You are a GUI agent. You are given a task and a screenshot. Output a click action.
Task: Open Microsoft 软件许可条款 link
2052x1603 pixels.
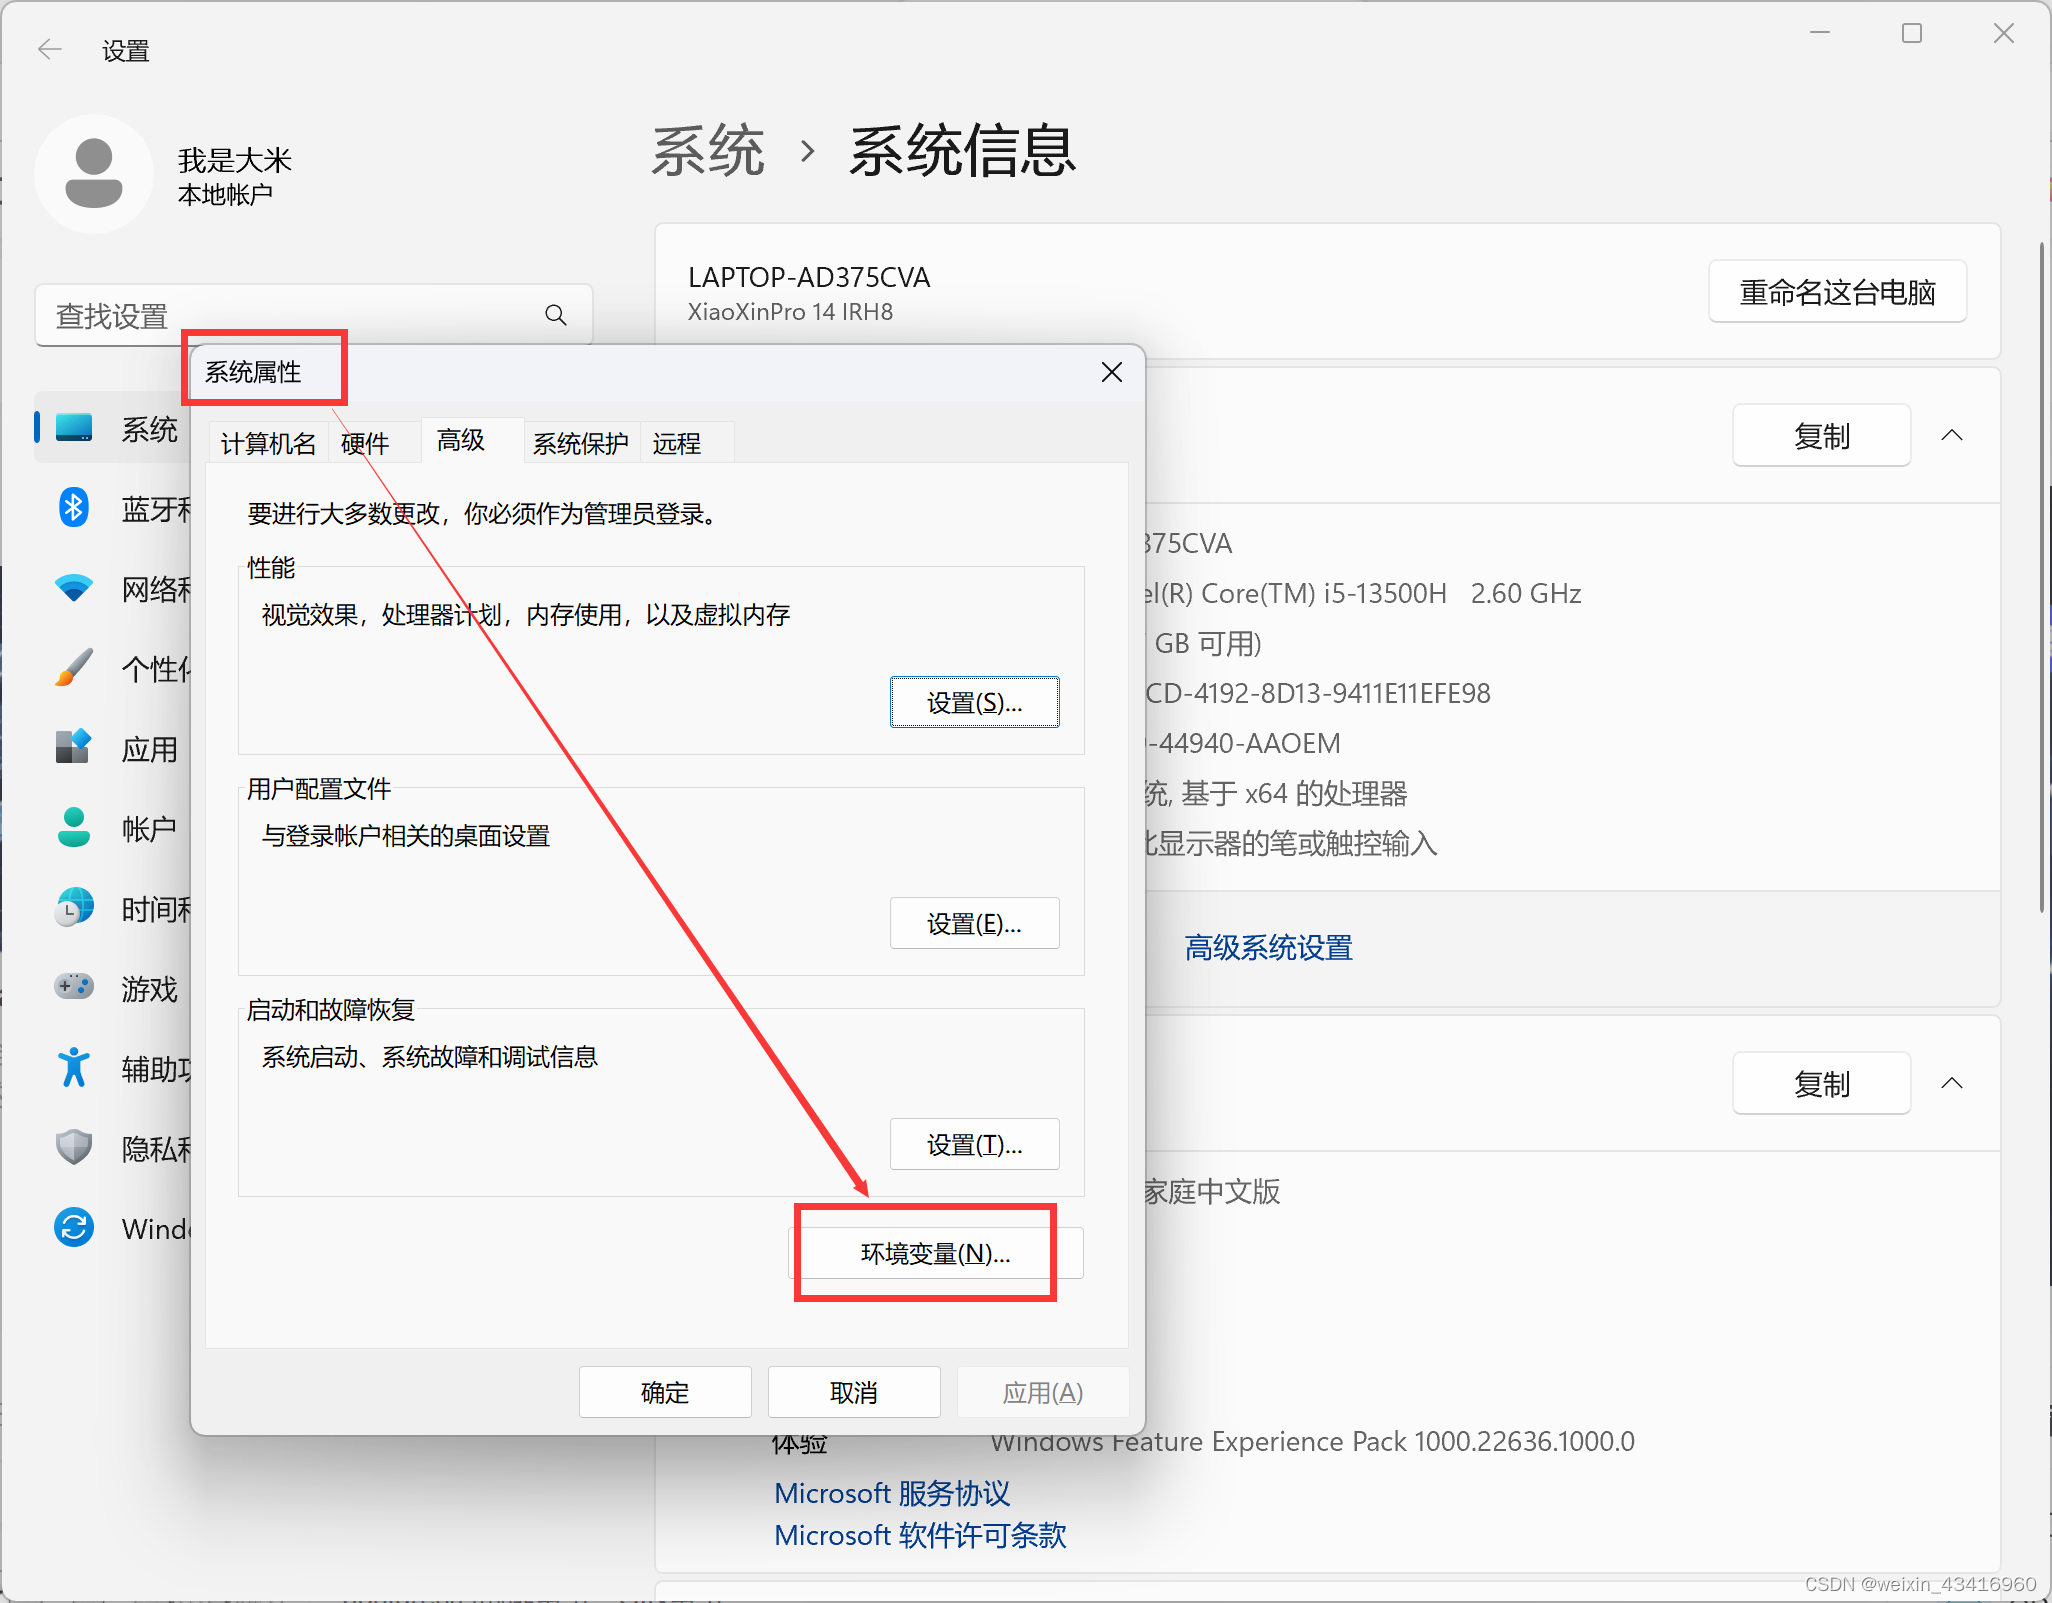pos(920,1535)
